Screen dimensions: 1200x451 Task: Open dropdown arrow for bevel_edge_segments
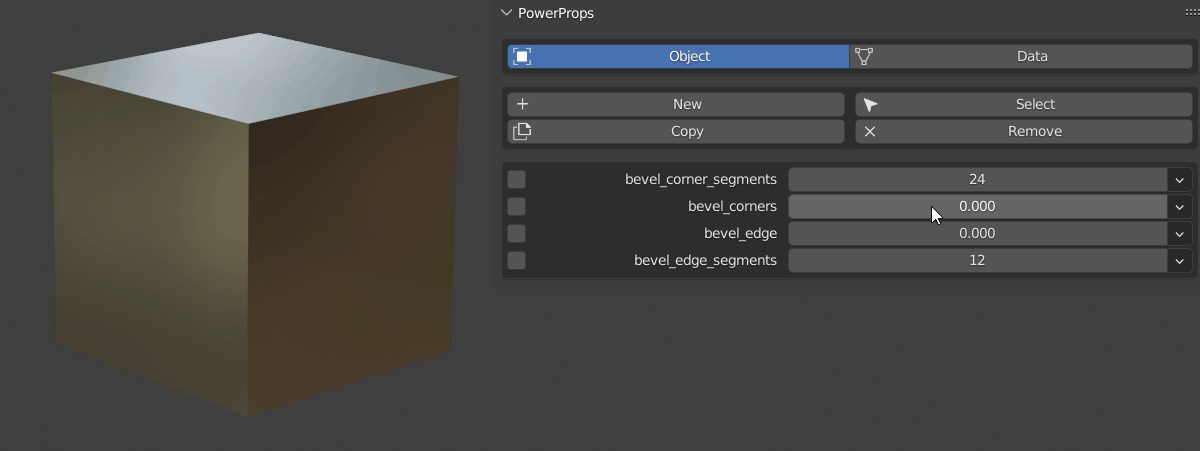pyautogui.click(x=1180, y=260)
